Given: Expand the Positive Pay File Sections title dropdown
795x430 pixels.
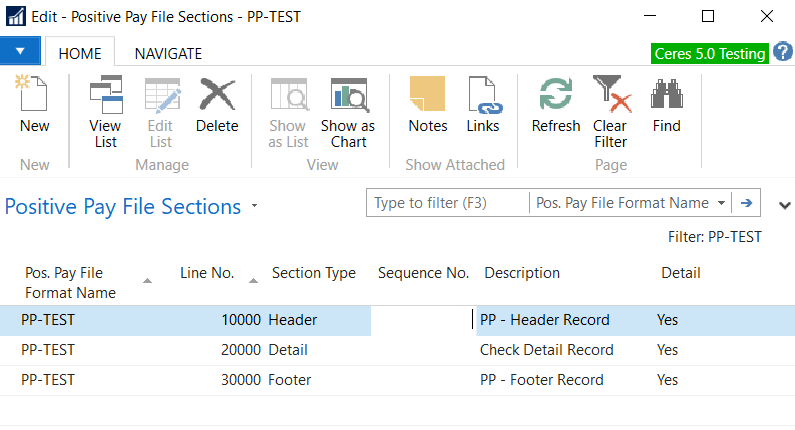Looking at the screenshot, I should (255, 207).
